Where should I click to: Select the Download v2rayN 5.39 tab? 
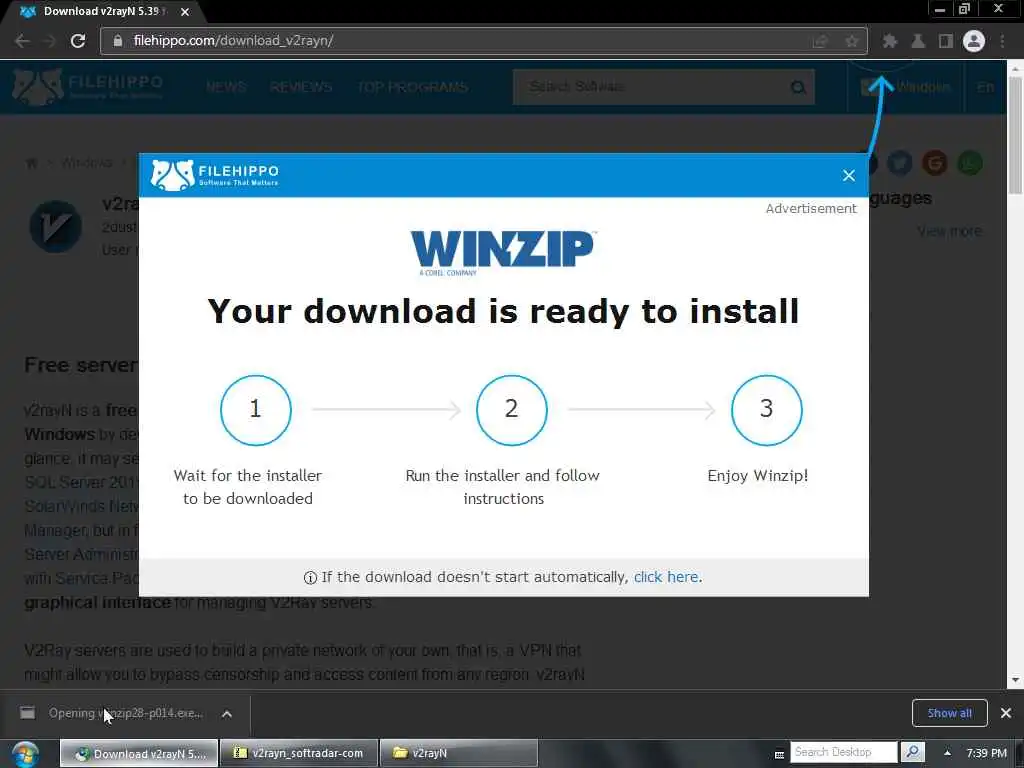104,12
